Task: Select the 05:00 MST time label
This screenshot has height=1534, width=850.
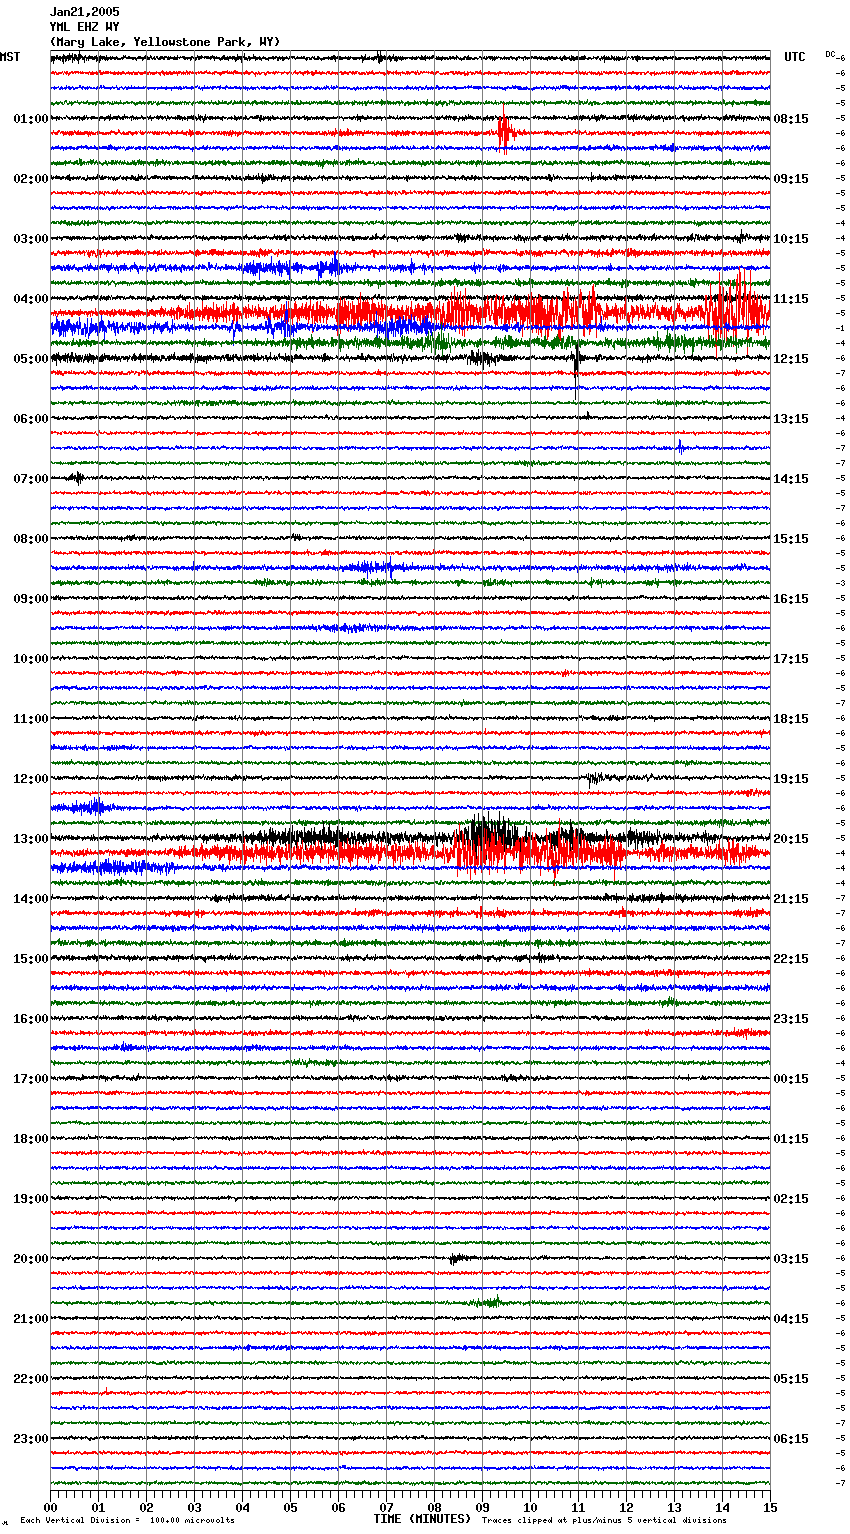Action: [x=31, y=359]
